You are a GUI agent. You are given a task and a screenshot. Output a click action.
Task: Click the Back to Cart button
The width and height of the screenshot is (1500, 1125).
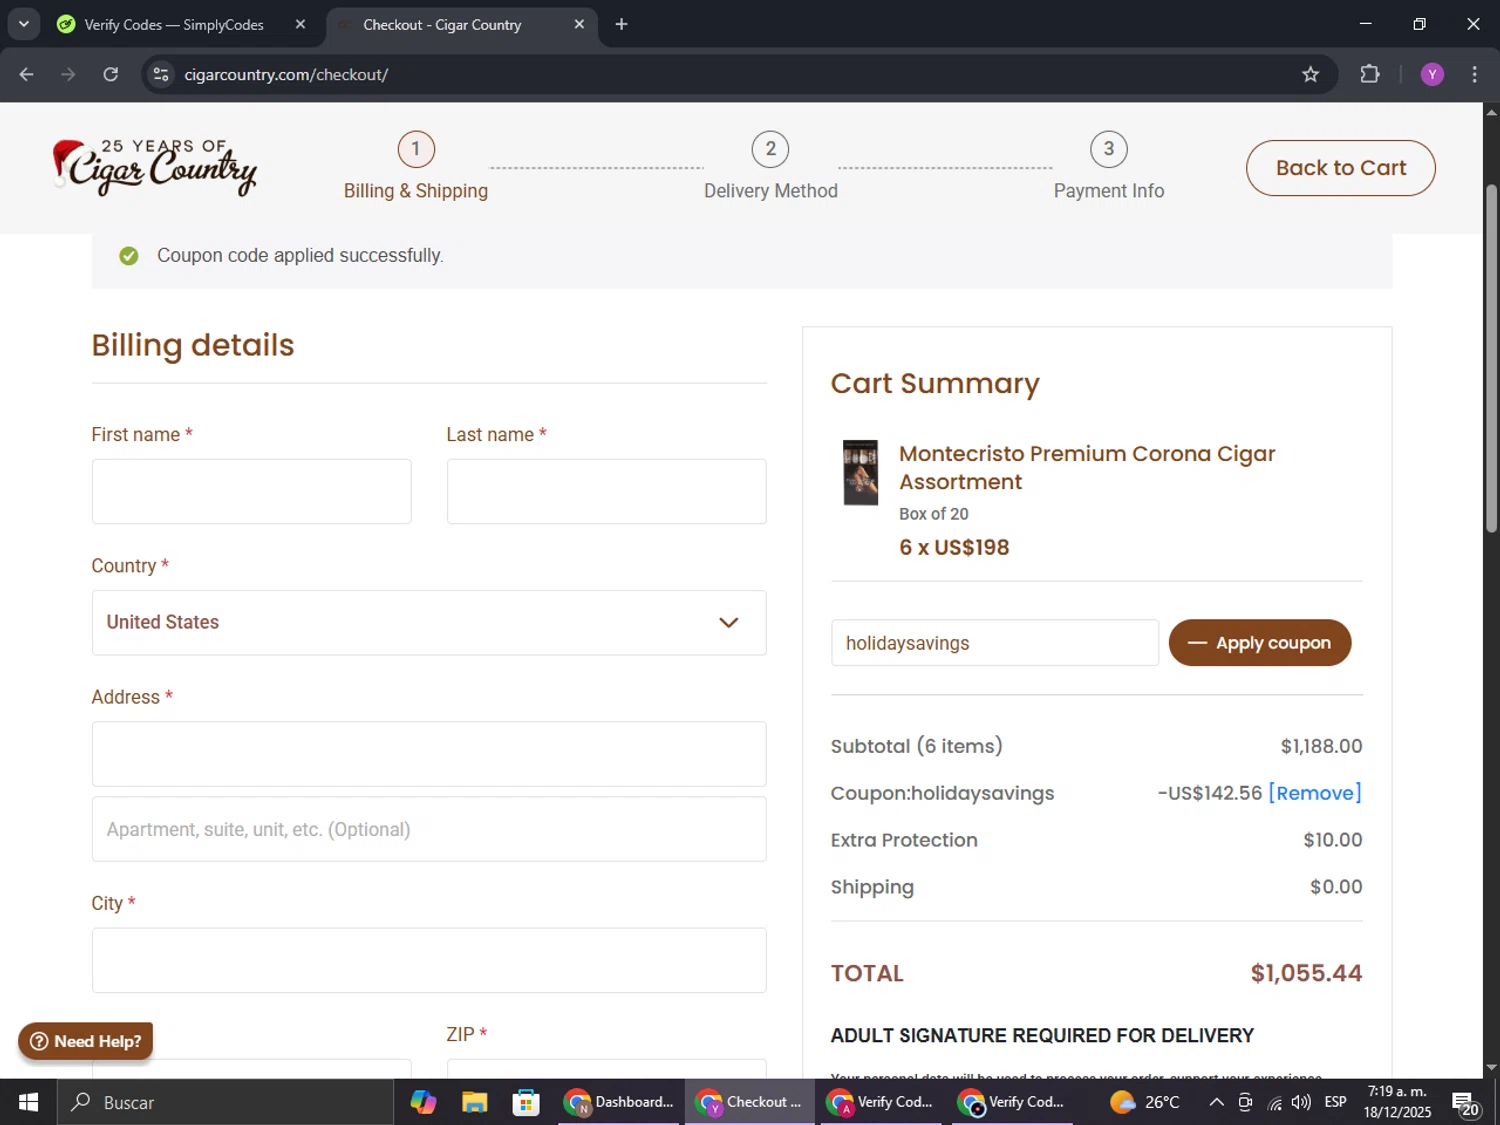1340,168
